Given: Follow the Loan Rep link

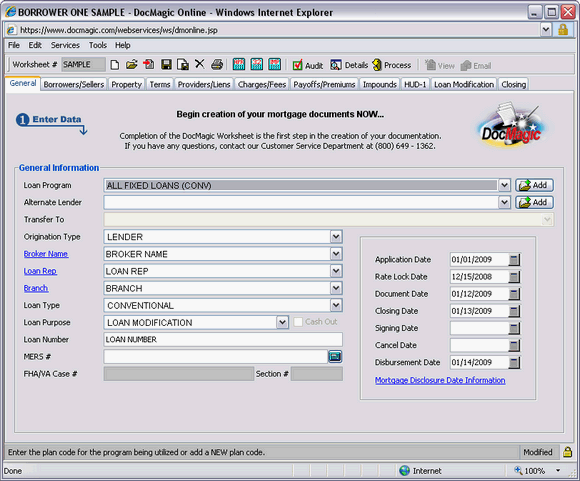Looking at the screenshot, I should point(40,271).
